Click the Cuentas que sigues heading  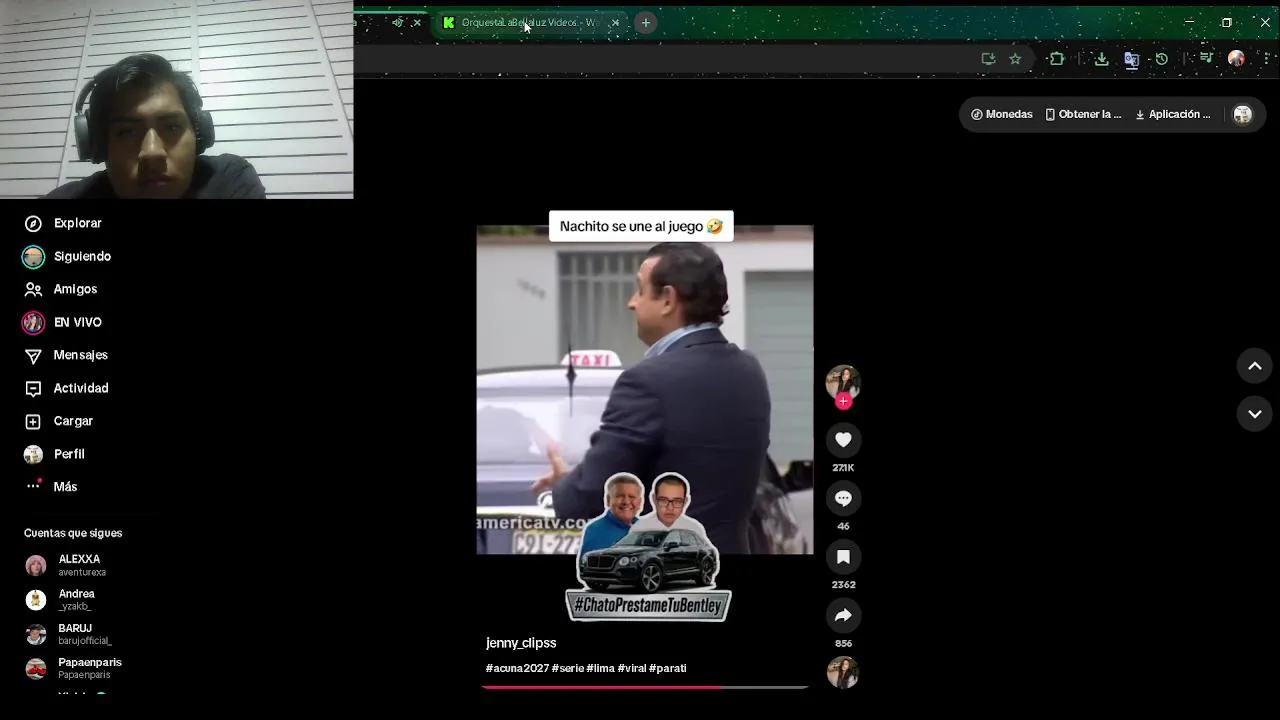pos(73,533)
